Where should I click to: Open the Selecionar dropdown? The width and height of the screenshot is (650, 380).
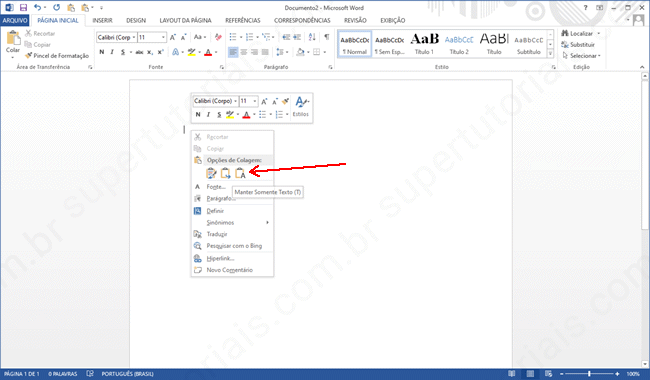581,56
